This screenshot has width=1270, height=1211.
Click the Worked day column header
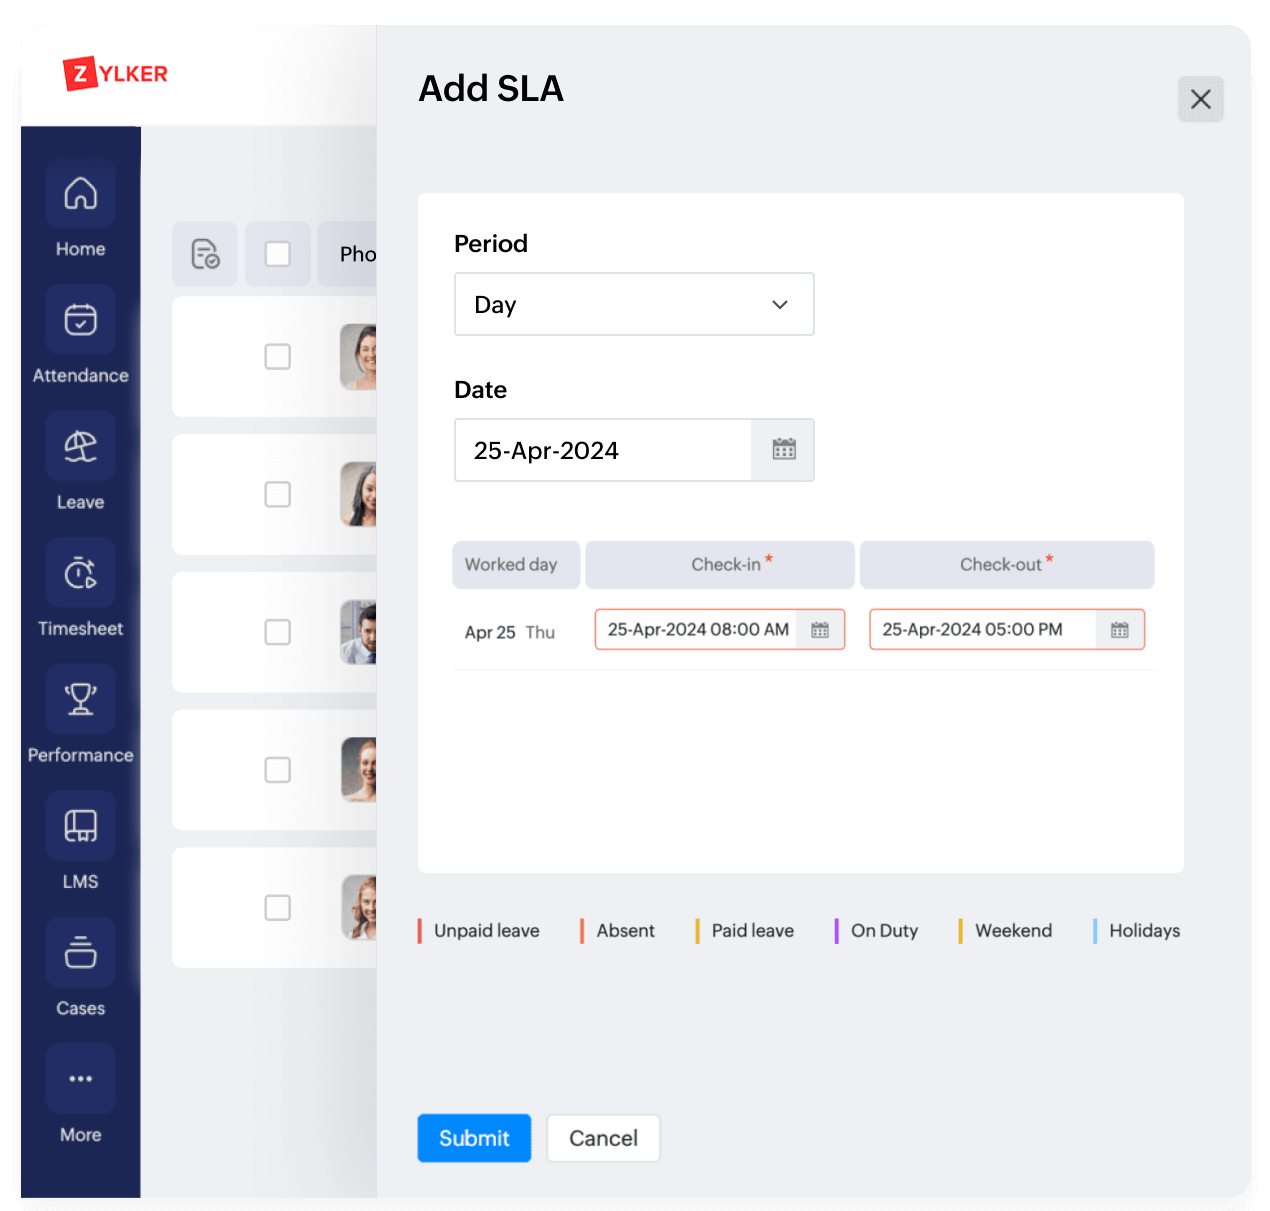516,565
